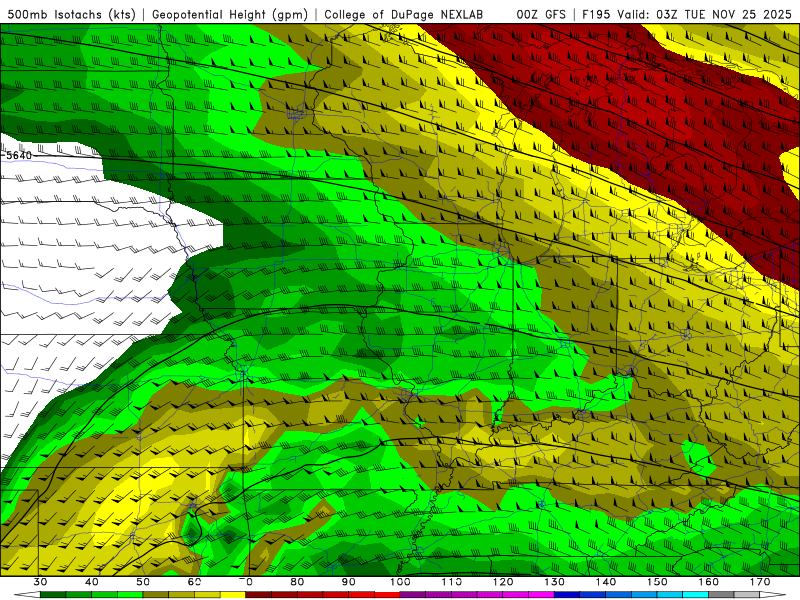This screenshot has height=600, width=800.
Task: Click the 150 value on the legend
Action: click(657, 582)
